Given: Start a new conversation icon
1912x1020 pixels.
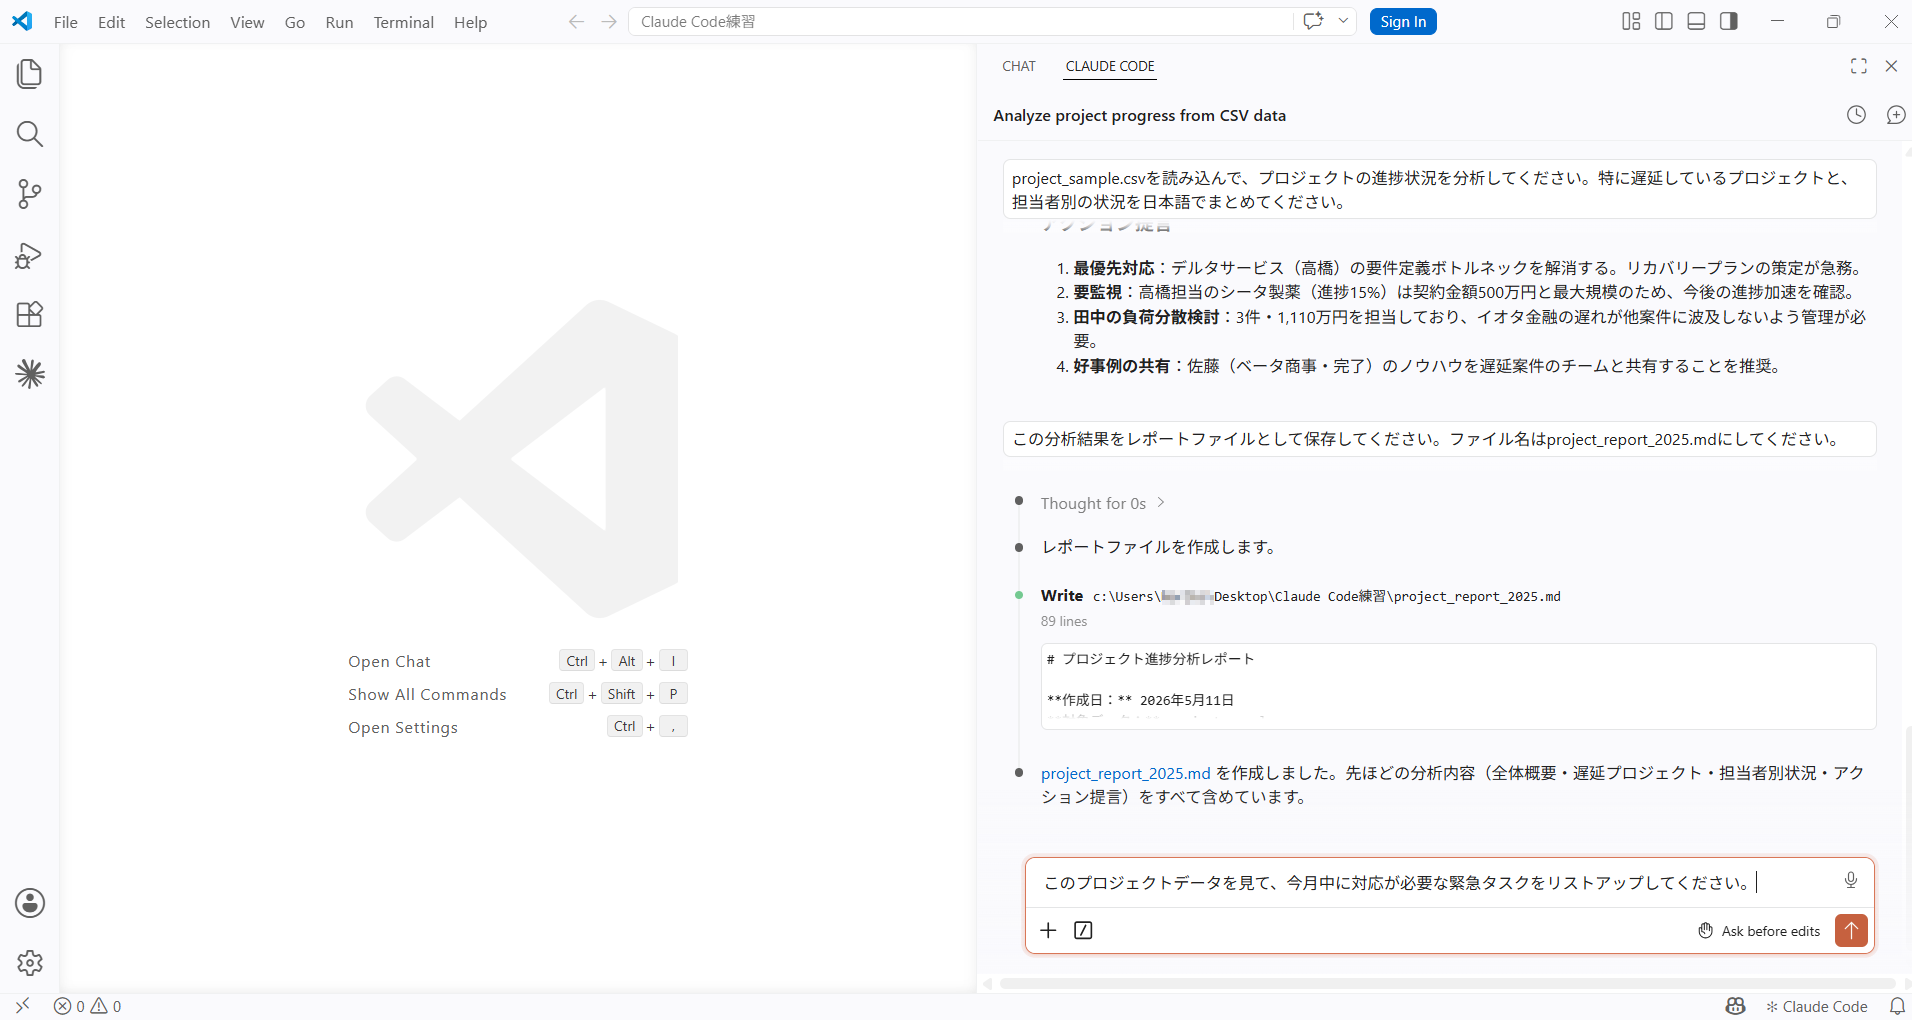Looking at the screenshot, I should 1895,115.
